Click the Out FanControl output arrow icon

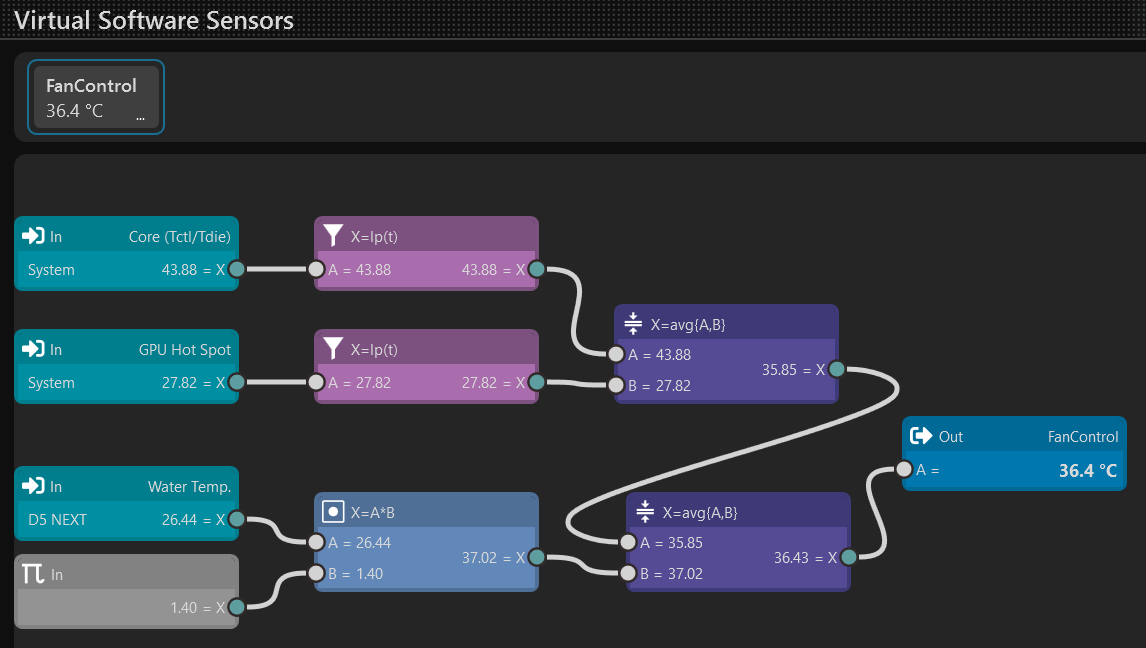[x=921, y=436]
